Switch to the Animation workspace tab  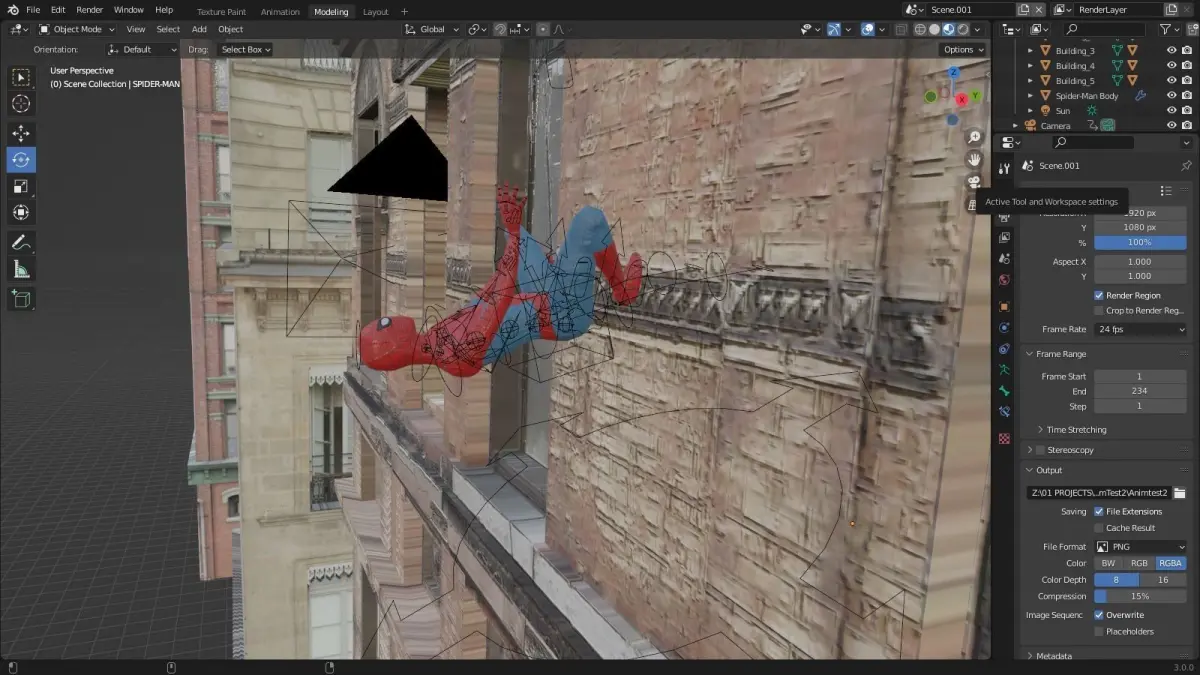pos(280,12)
